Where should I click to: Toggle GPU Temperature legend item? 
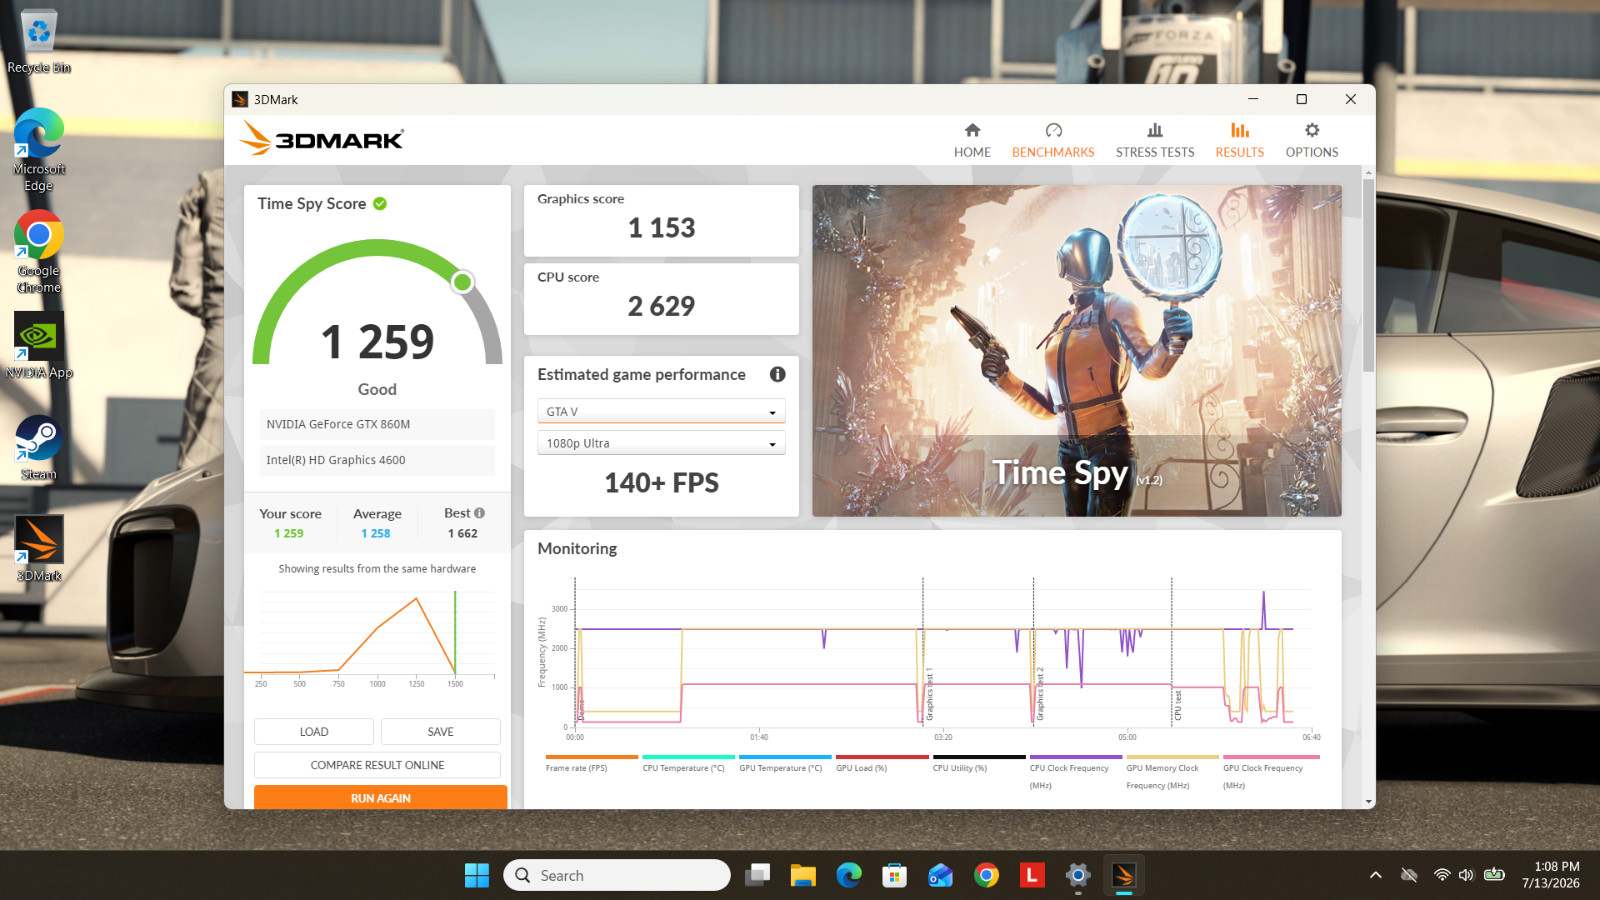pos(785,764)
